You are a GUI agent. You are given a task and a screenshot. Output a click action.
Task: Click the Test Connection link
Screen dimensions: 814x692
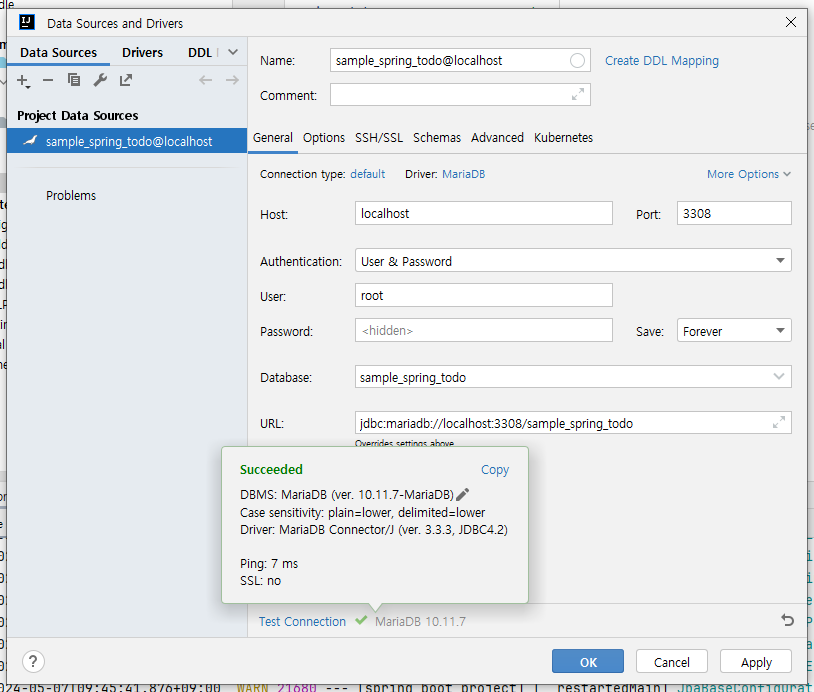click(x=302, y=621)
